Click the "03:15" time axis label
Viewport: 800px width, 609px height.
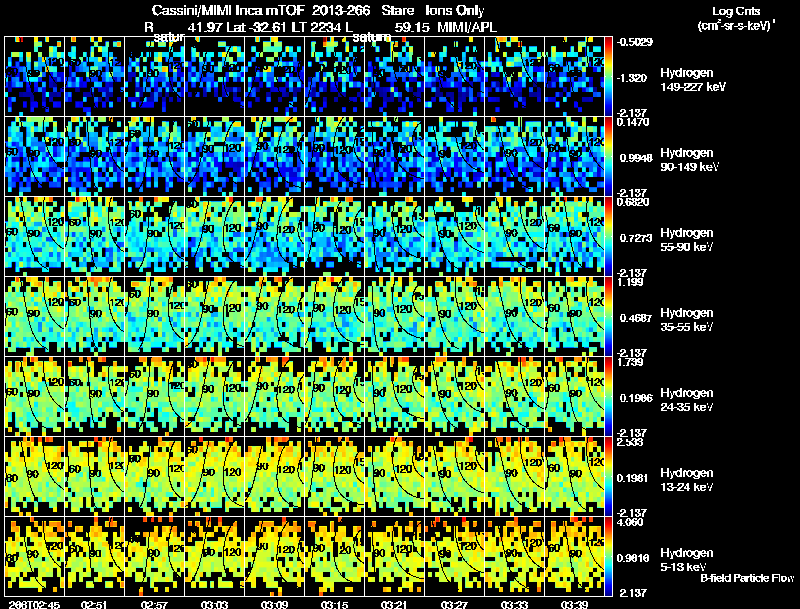334,605
